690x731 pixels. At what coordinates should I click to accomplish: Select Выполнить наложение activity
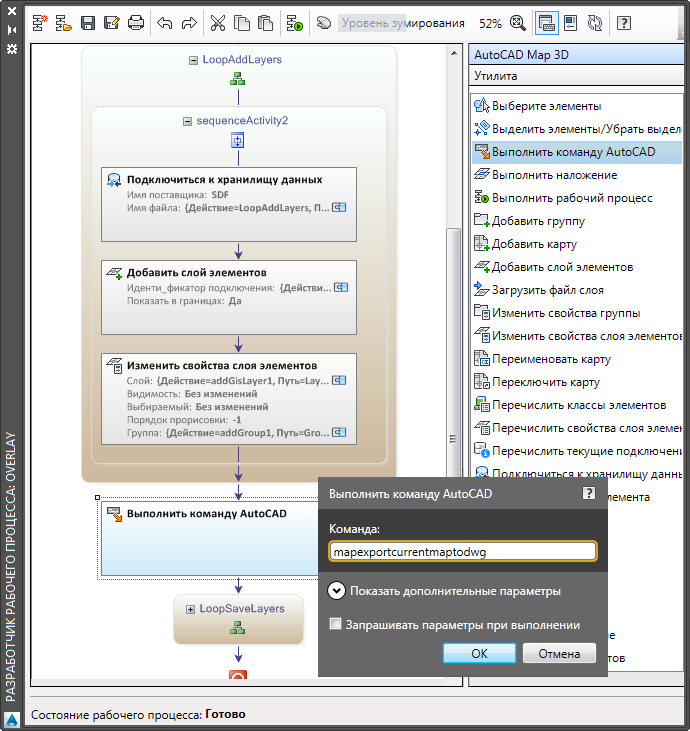point(577,175)
